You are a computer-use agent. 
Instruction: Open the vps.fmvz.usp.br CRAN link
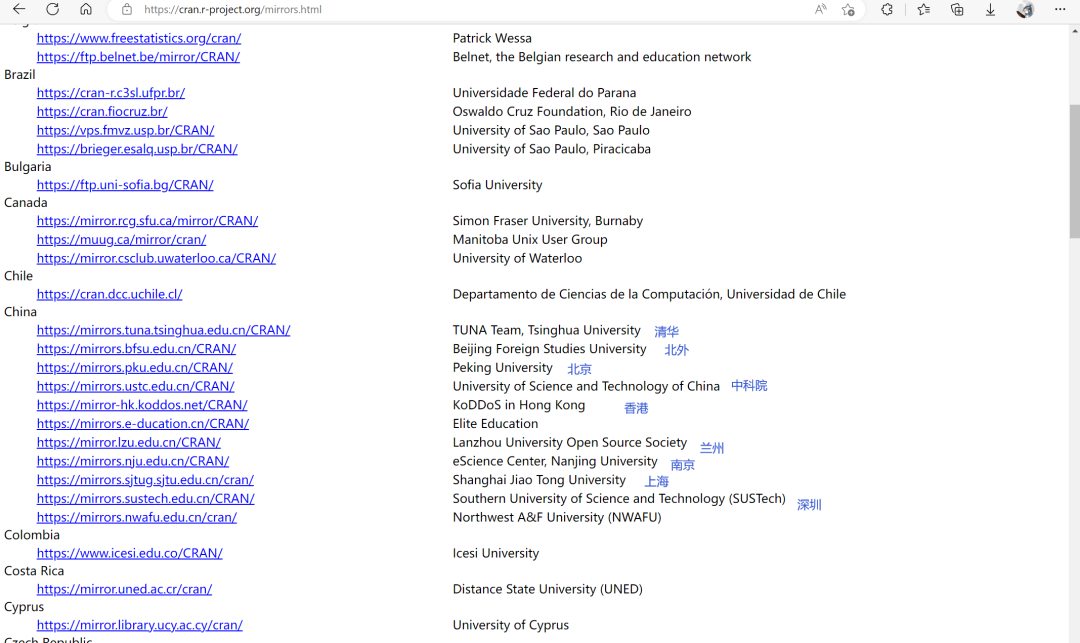[125, 130]
